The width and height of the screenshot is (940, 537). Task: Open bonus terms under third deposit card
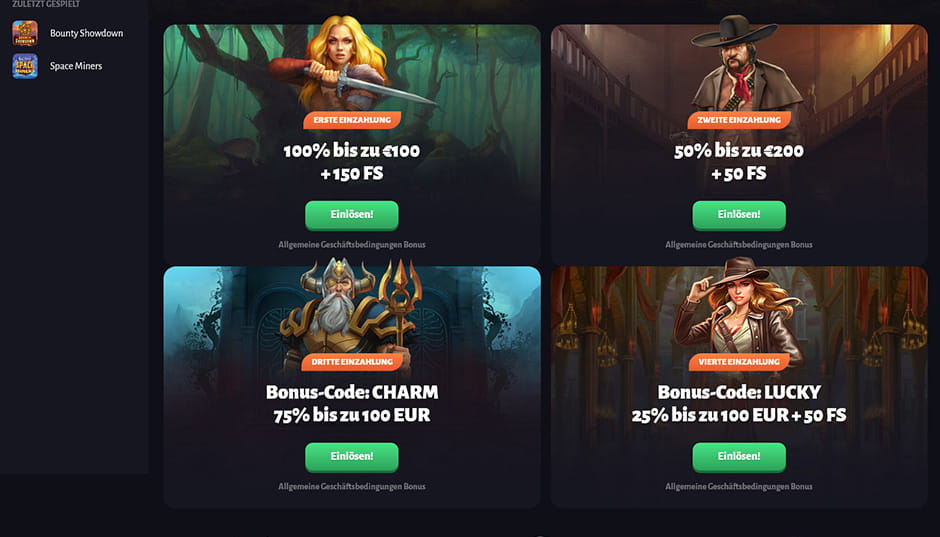pyautogui.click(x=352, y=487)
